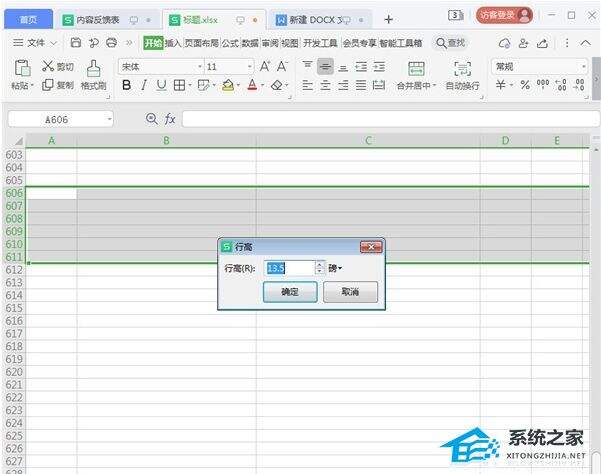Click the fill color bucket icon
The image size is (601, 474).
tap(228, 85)
